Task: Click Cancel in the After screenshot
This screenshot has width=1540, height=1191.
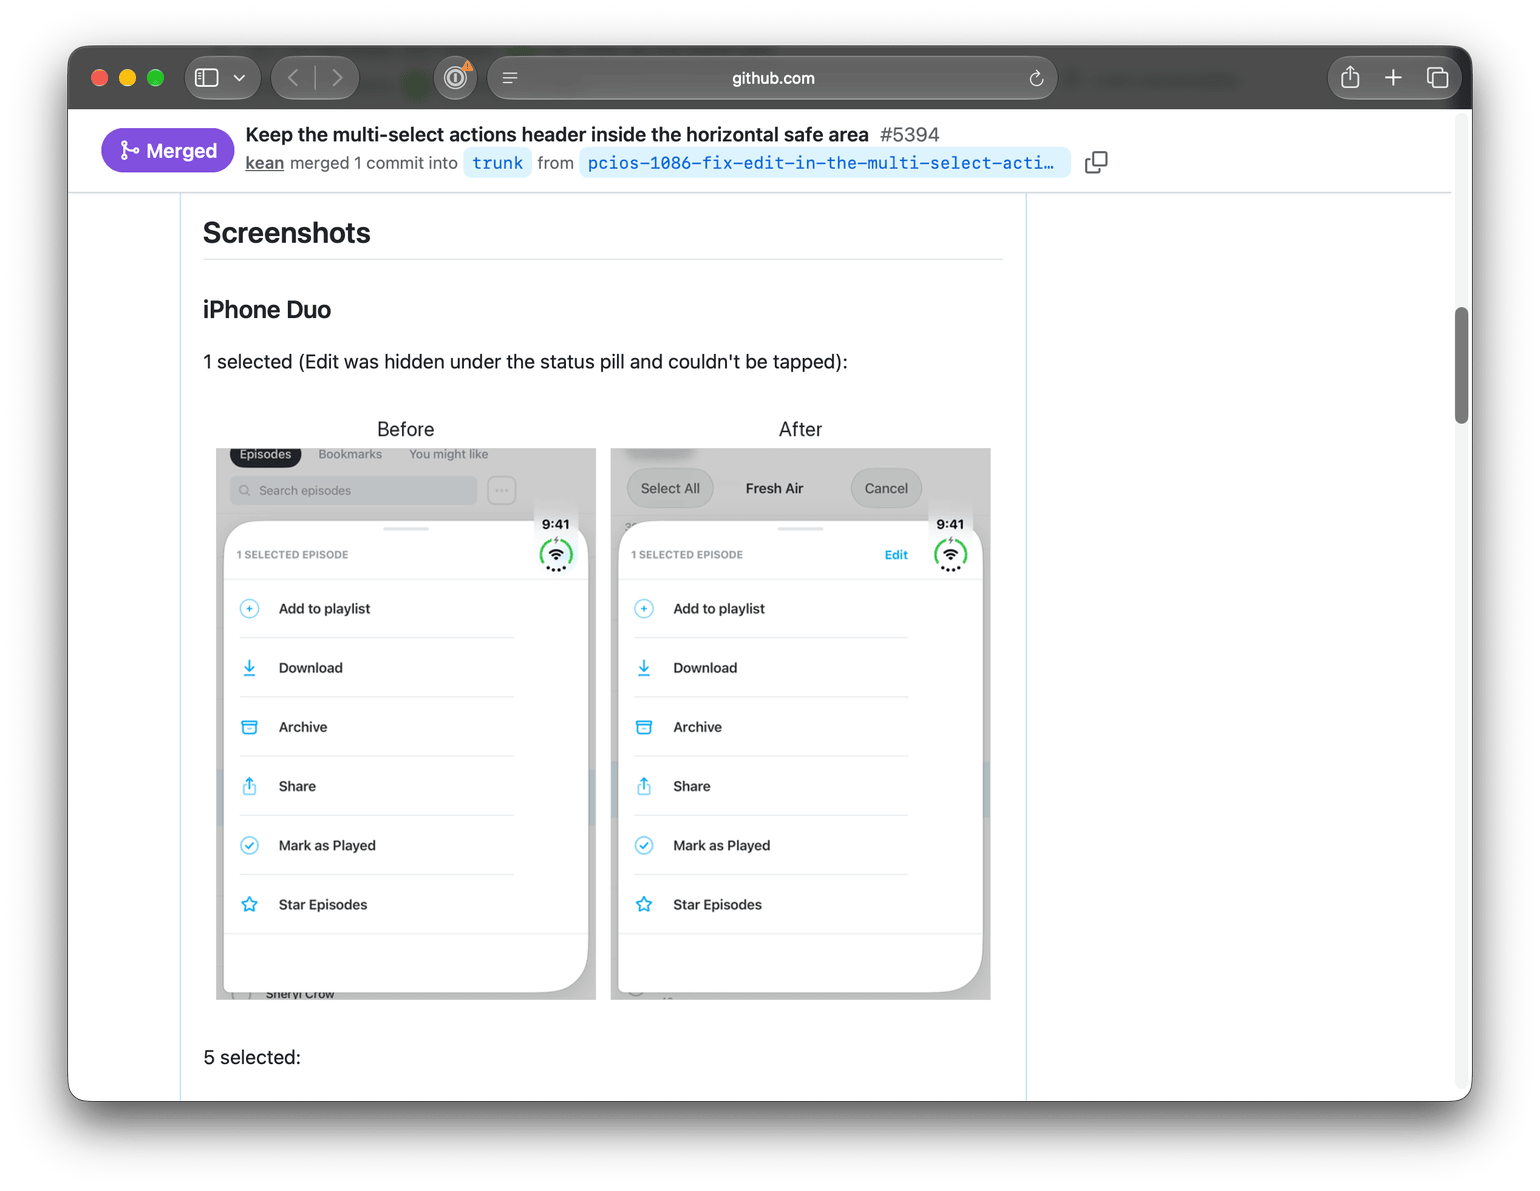Action: 886,488
